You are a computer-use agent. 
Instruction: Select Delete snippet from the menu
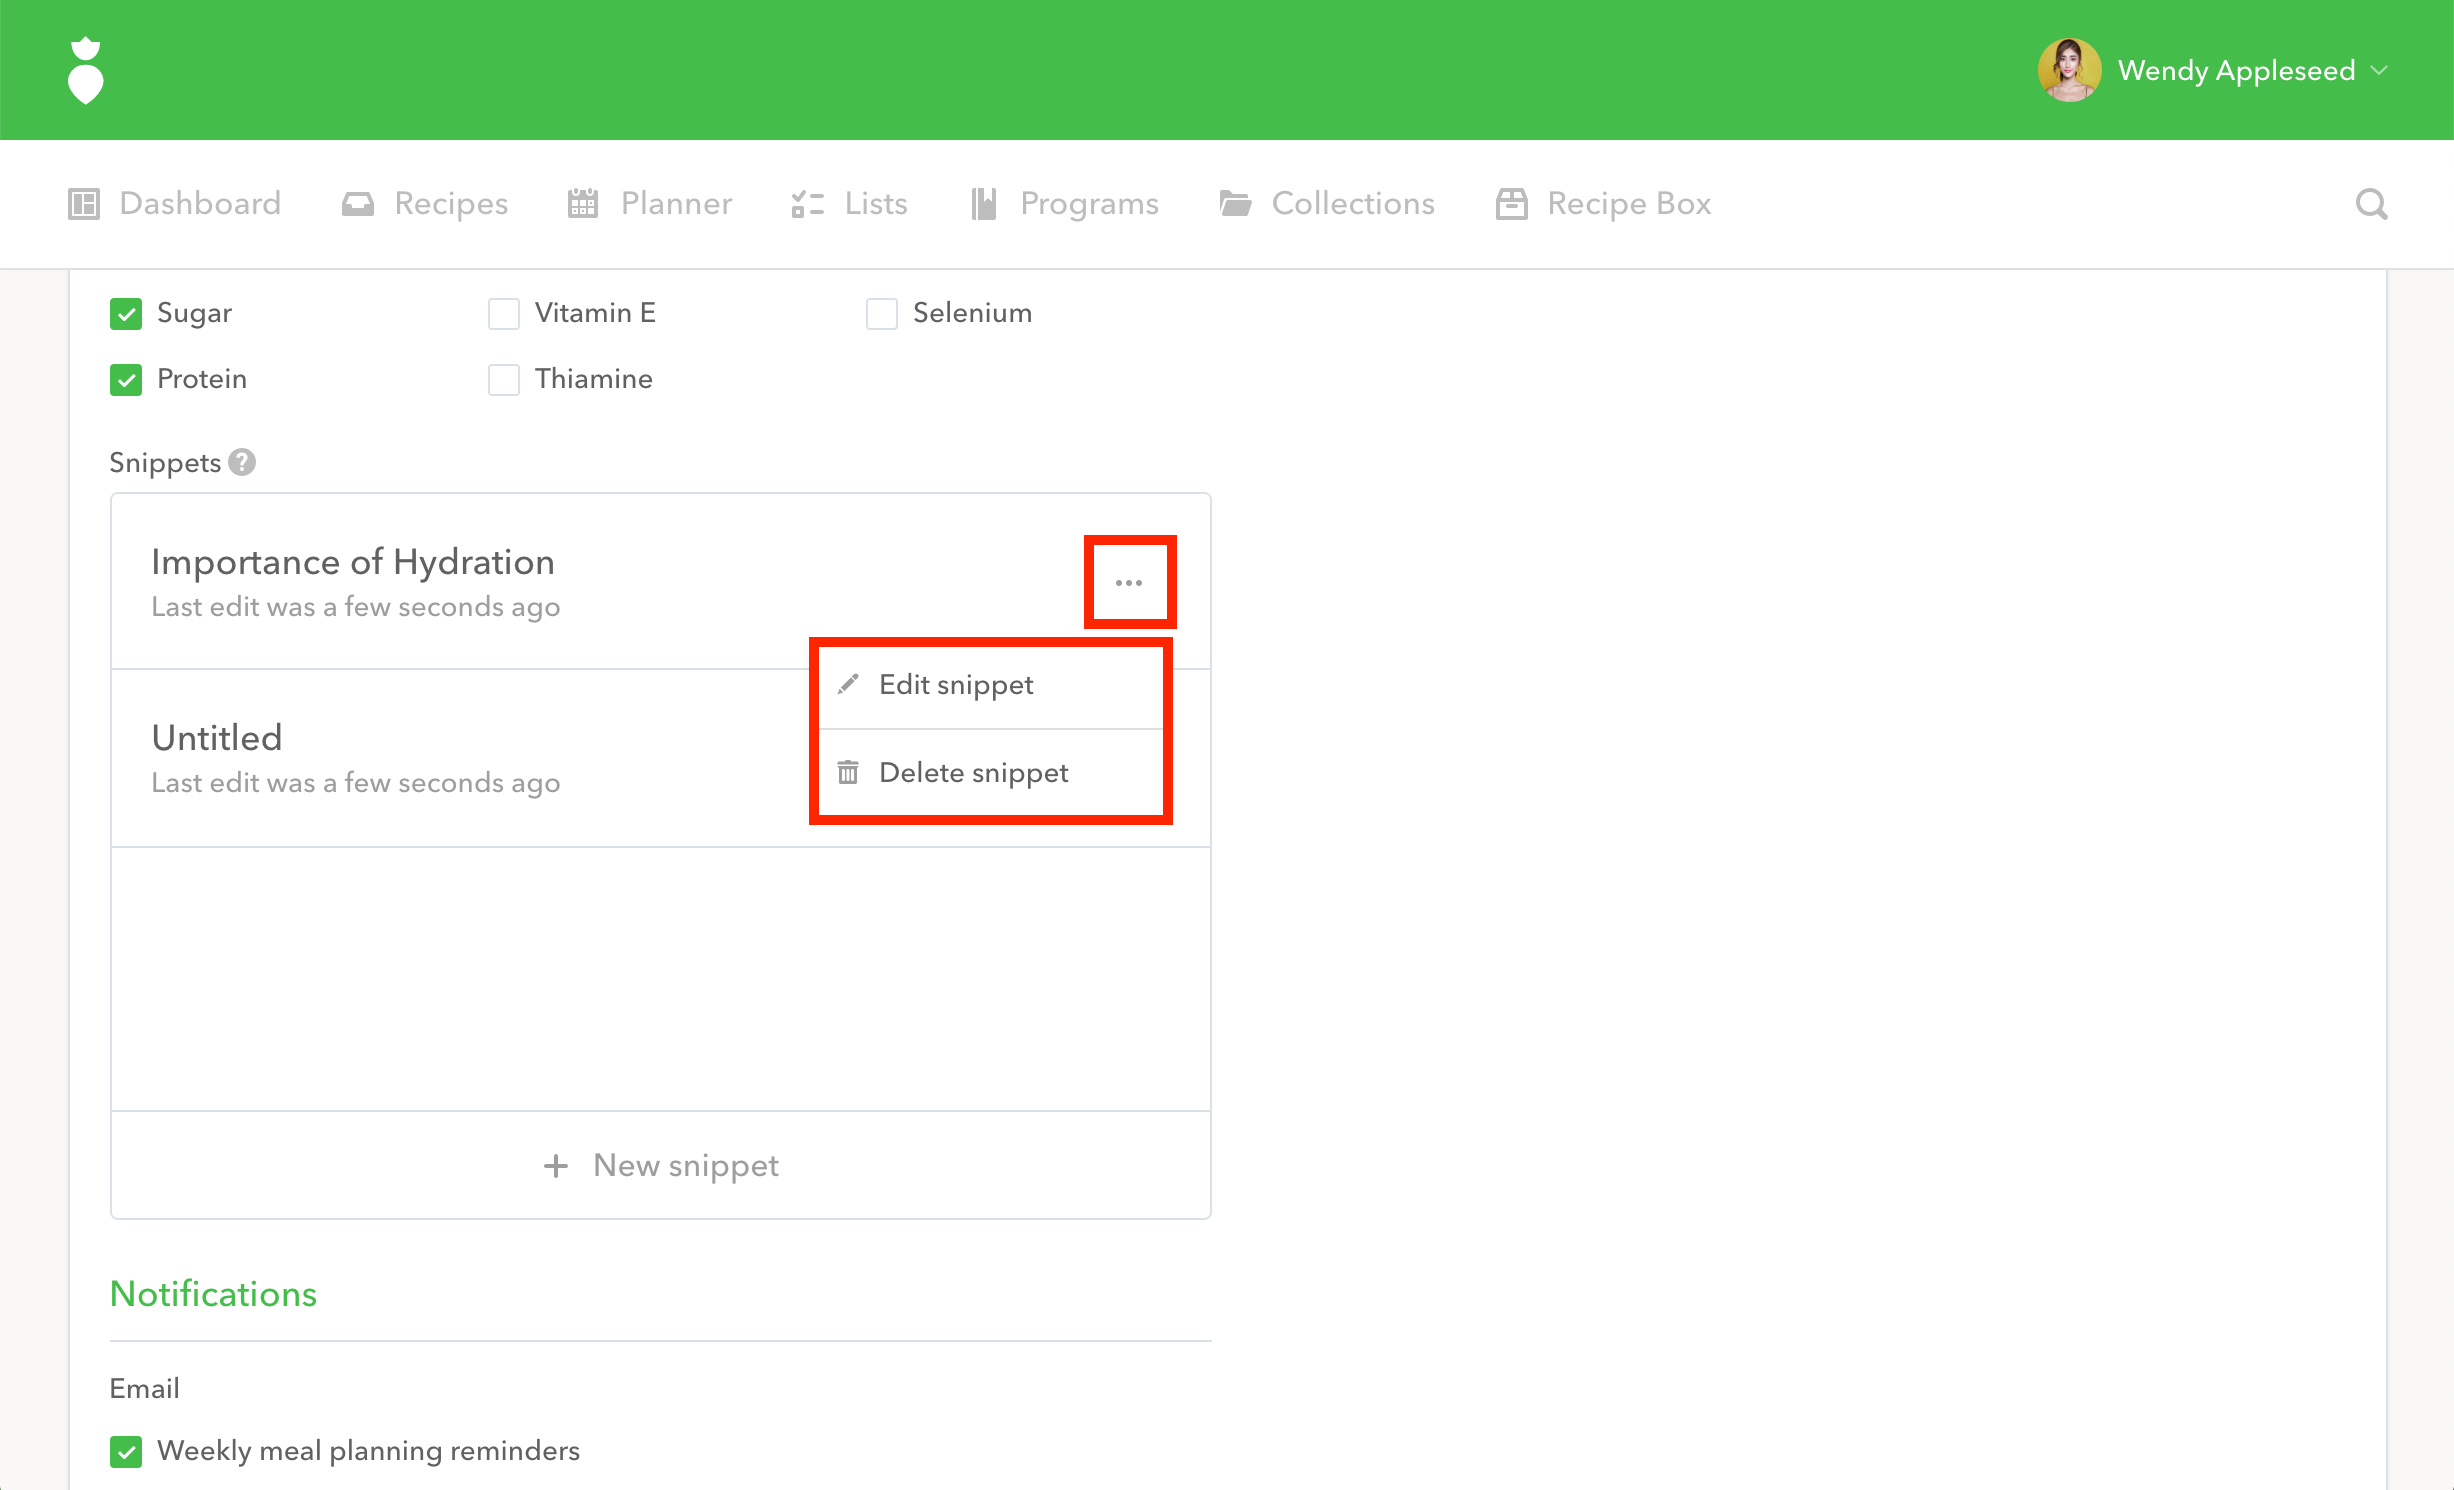click(x=973, y=773)
